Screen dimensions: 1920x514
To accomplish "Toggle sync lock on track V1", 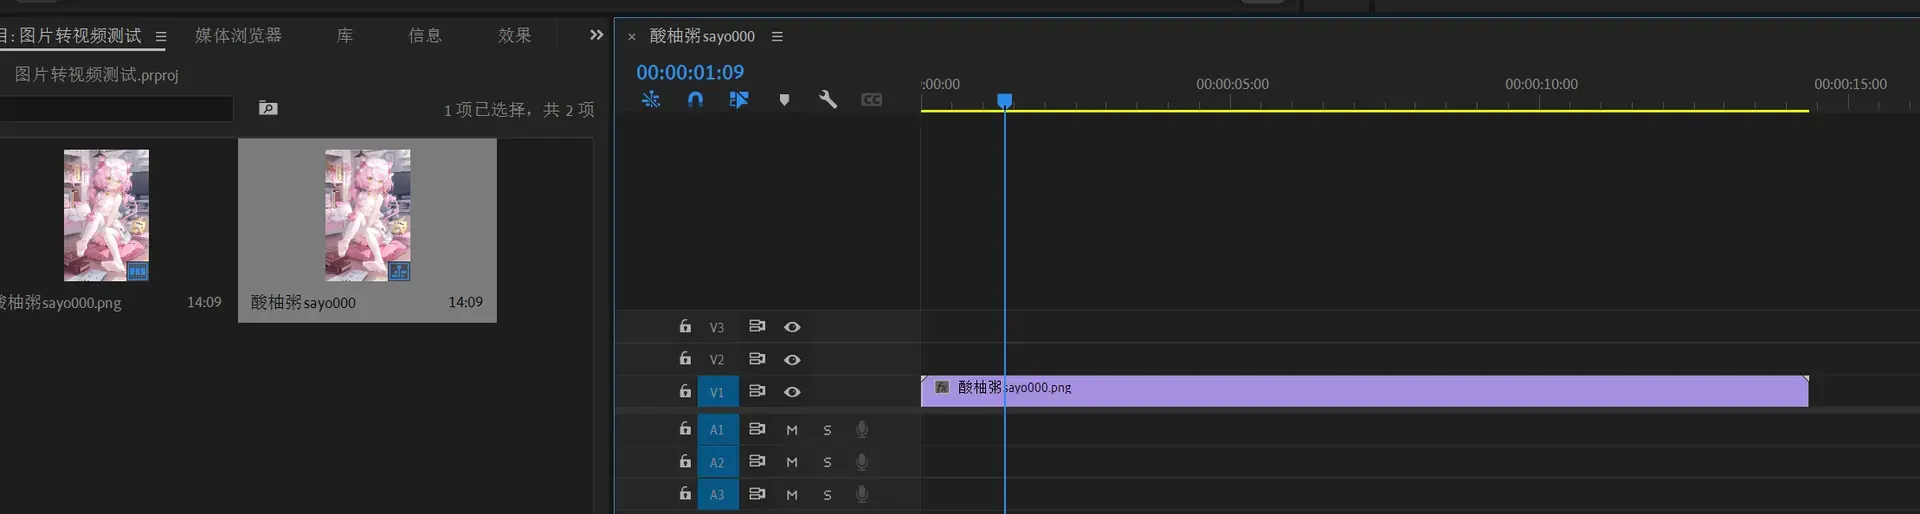I will tap(757, 391).
